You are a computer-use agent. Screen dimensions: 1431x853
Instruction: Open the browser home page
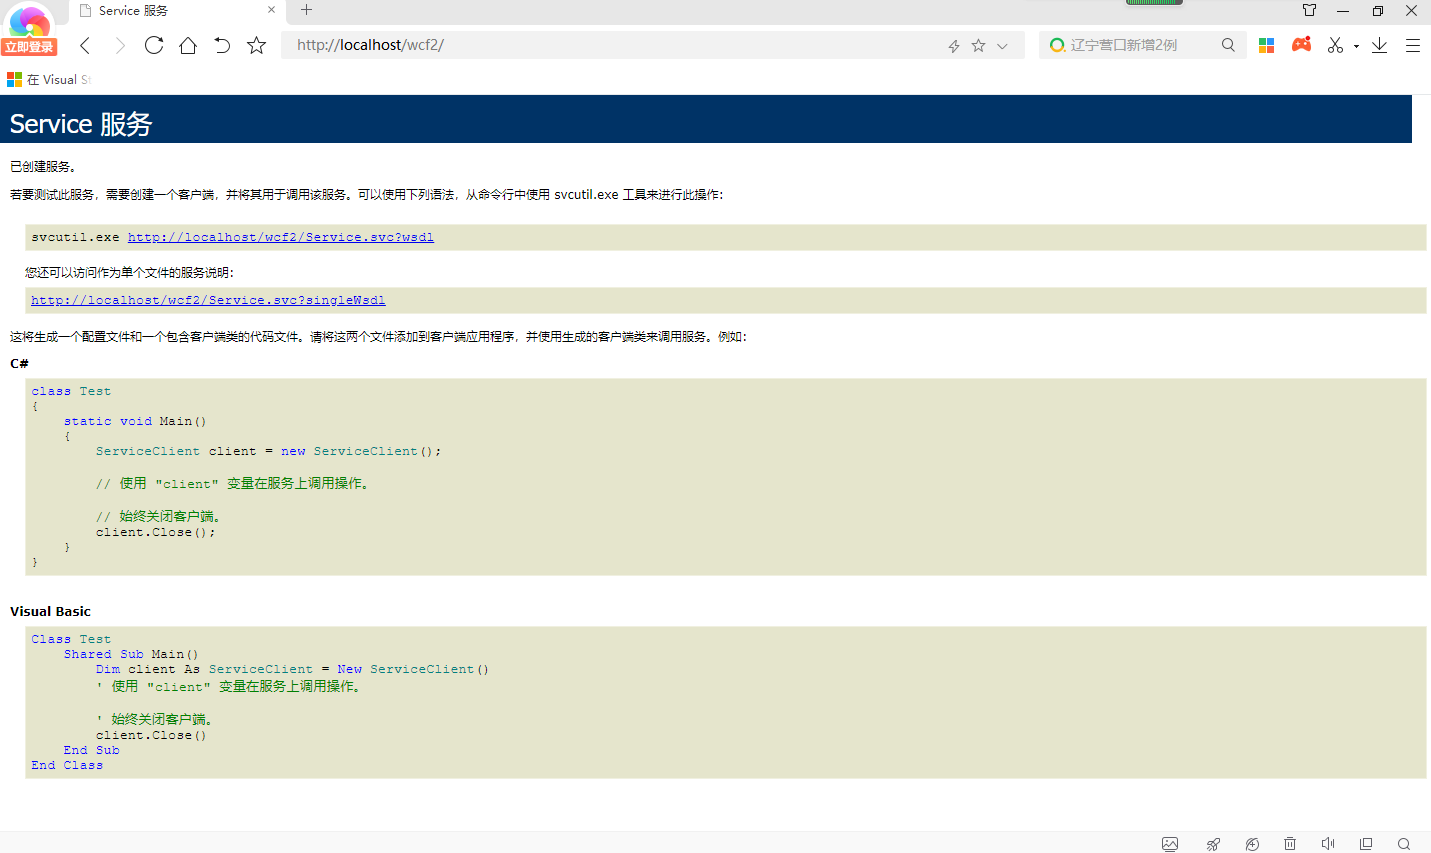point(188,45)
